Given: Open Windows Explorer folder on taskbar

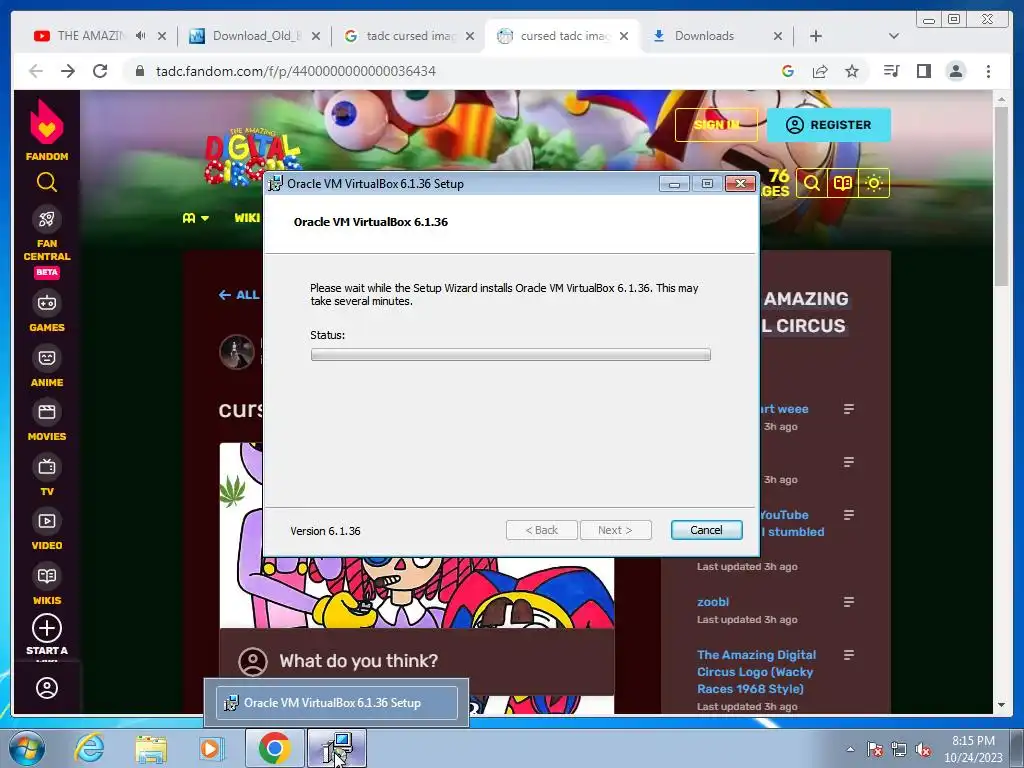Looking at the screenshot, I should pos(151,748).
